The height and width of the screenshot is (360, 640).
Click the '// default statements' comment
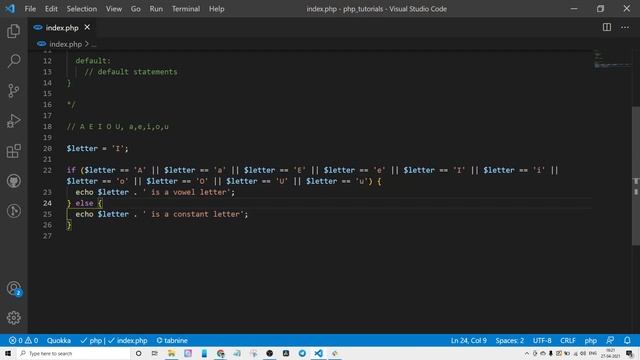pos(131,71)
